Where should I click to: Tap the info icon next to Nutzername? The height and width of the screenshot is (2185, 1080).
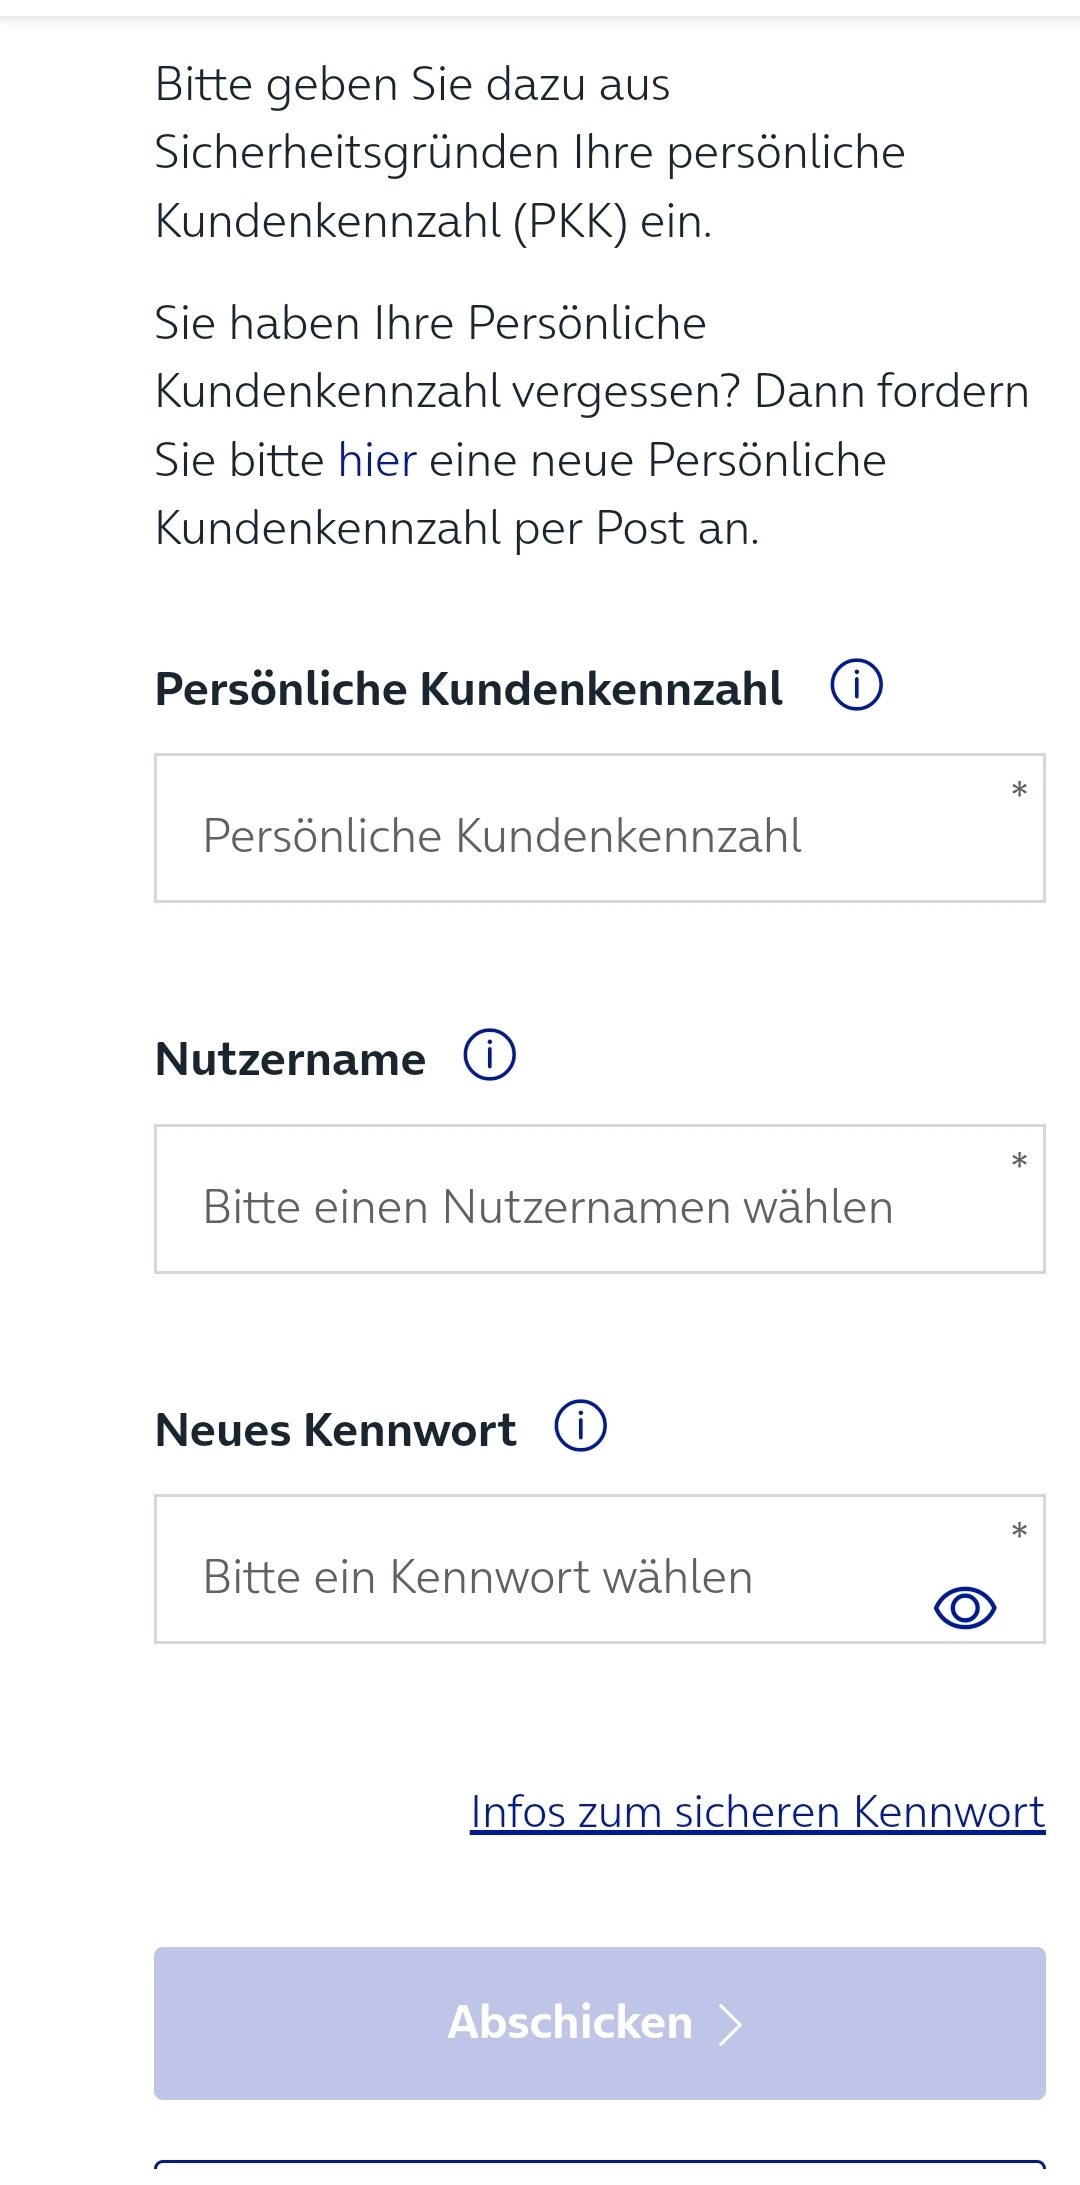point(490,1056)
